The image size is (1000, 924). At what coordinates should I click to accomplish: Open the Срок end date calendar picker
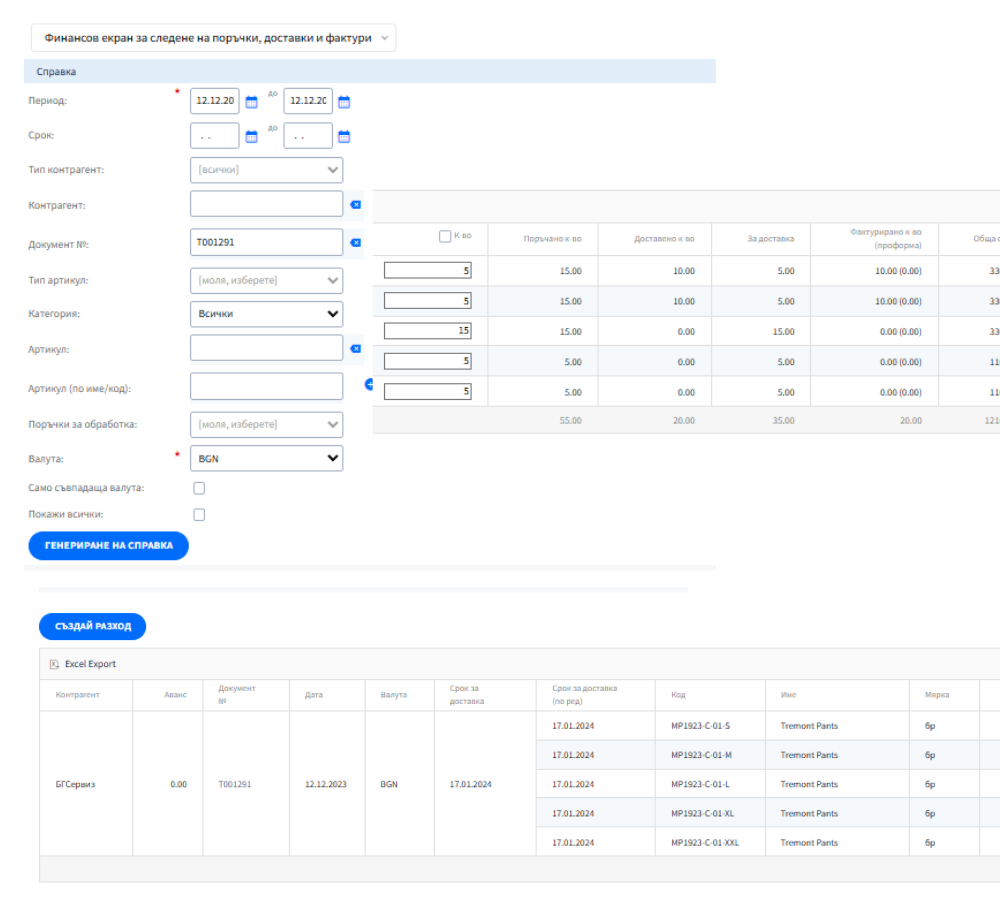pos(344,137)
